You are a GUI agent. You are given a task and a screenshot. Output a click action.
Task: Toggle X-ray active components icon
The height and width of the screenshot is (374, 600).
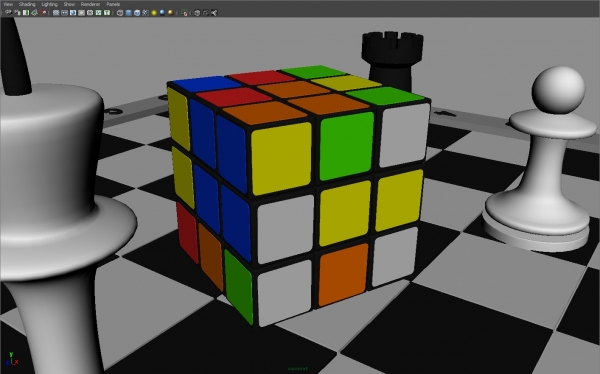[205, 13]
